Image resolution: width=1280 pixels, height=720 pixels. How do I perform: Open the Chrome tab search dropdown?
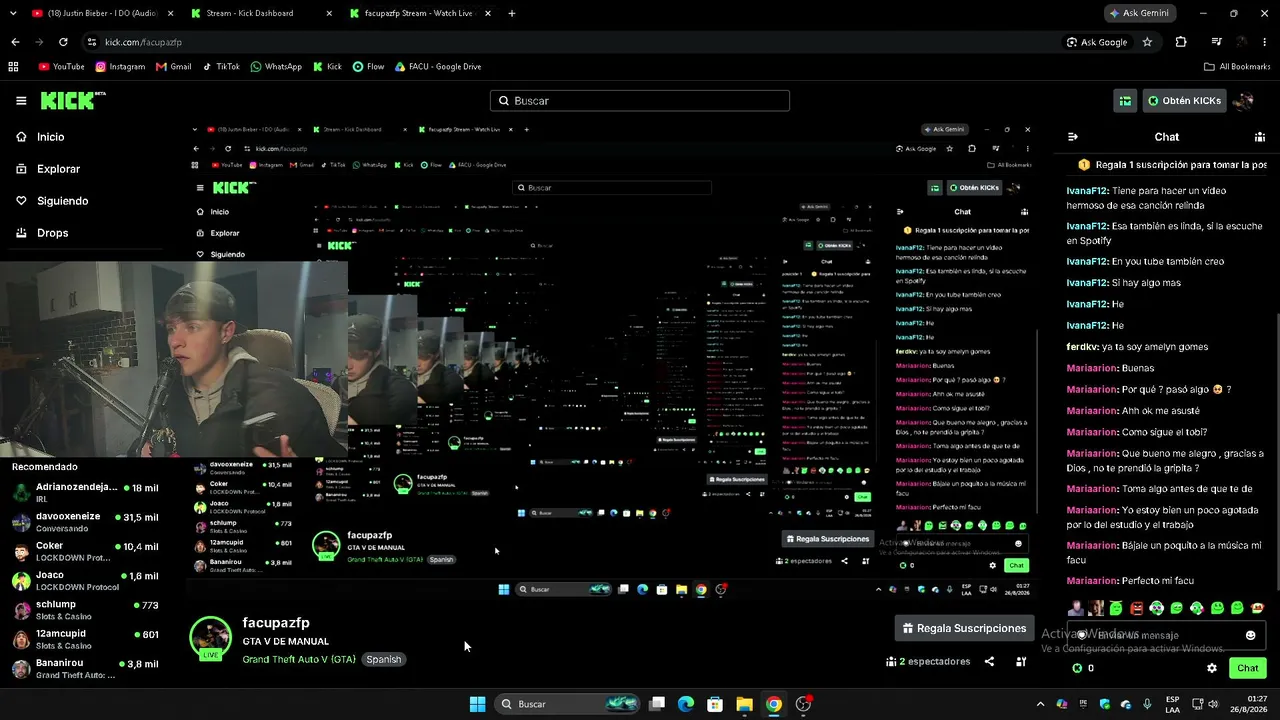[14, 13]
